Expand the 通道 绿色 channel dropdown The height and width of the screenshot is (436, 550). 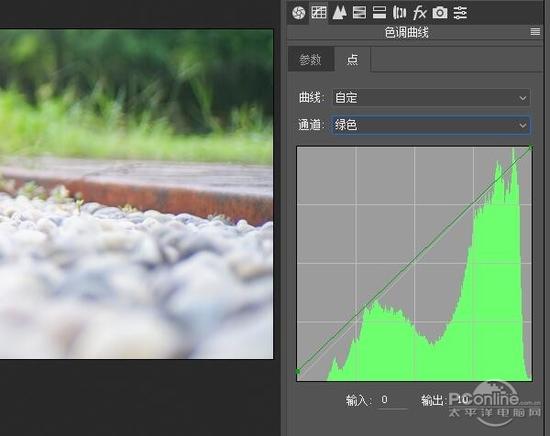point(431,125)
